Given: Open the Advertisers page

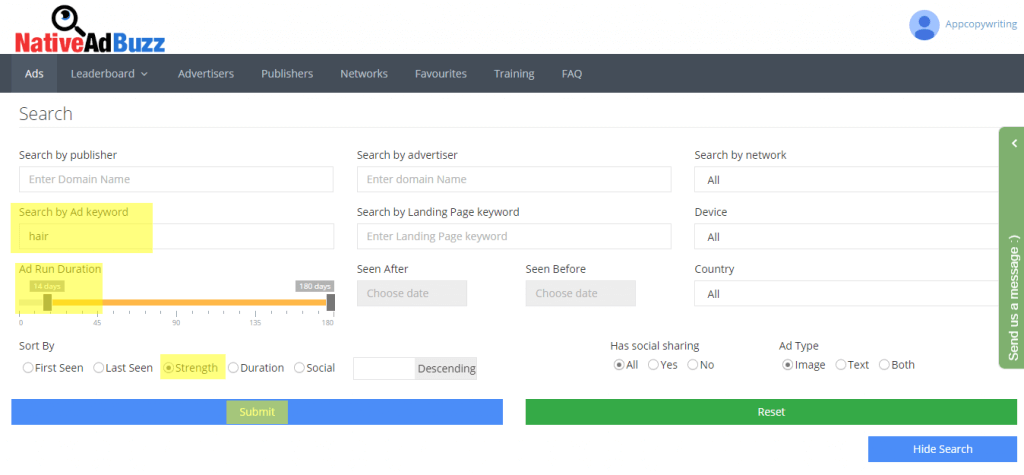Looking at the screenshot, I should (x=206, y=74).
